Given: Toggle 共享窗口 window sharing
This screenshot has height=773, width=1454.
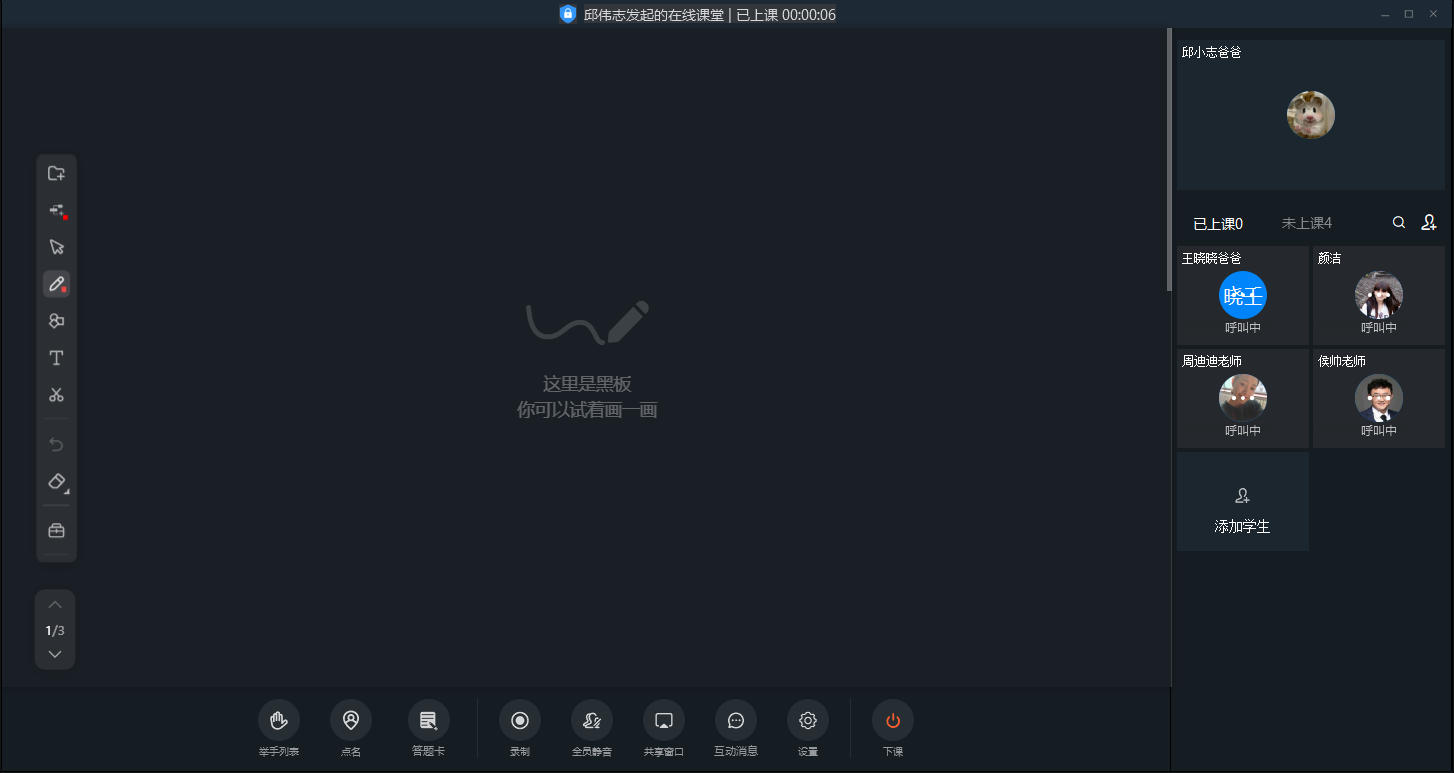Looking at the screenshot, I should 663,720.
